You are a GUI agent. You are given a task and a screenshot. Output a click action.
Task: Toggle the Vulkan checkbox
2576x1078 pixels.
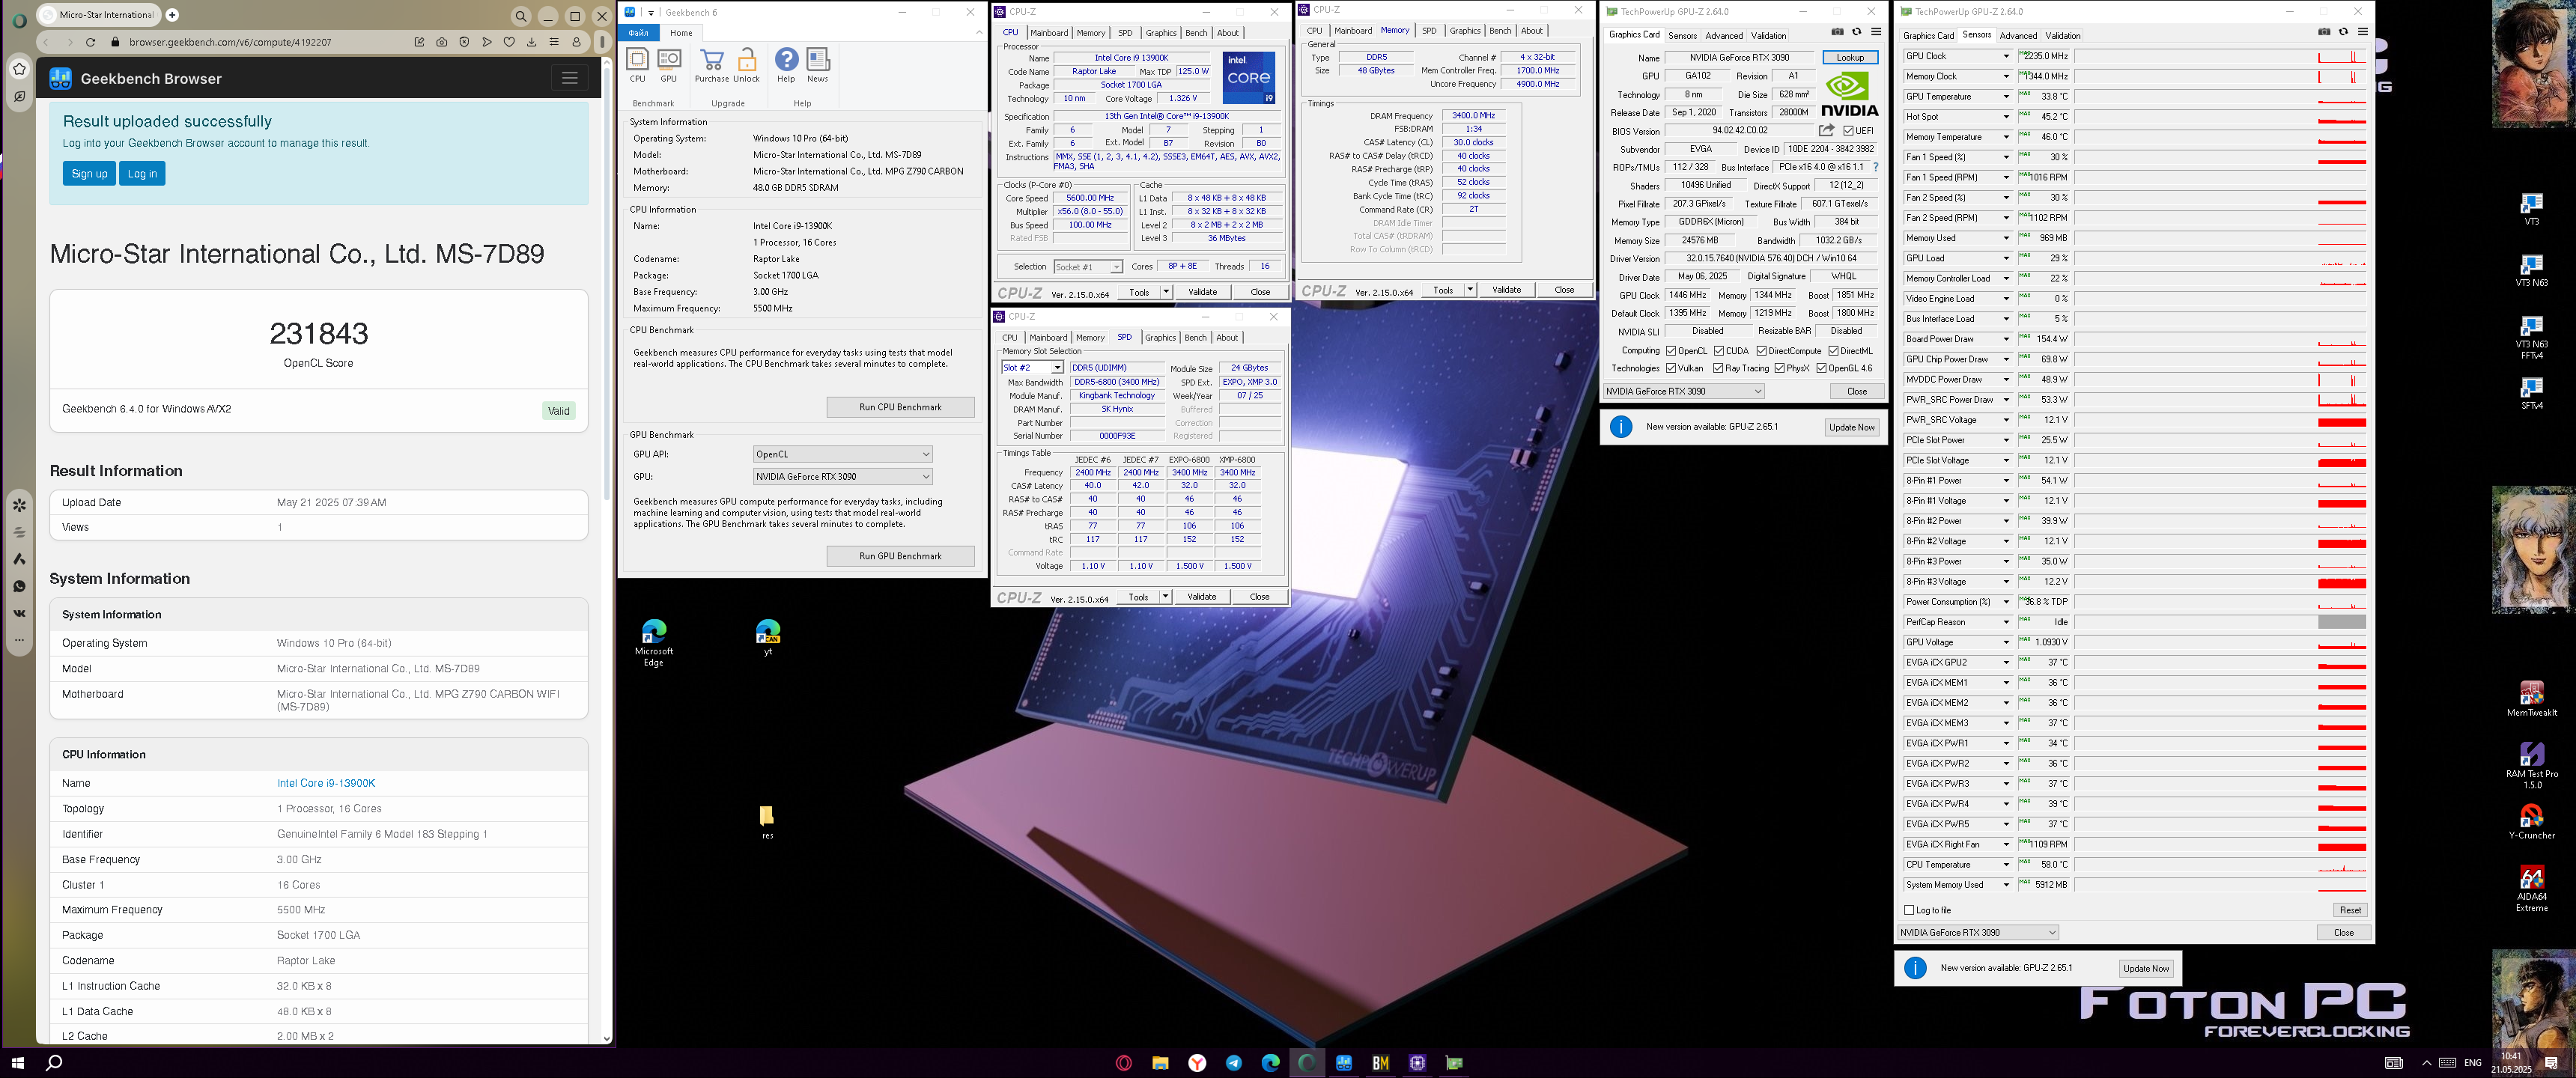click(x=1671, y=368)
